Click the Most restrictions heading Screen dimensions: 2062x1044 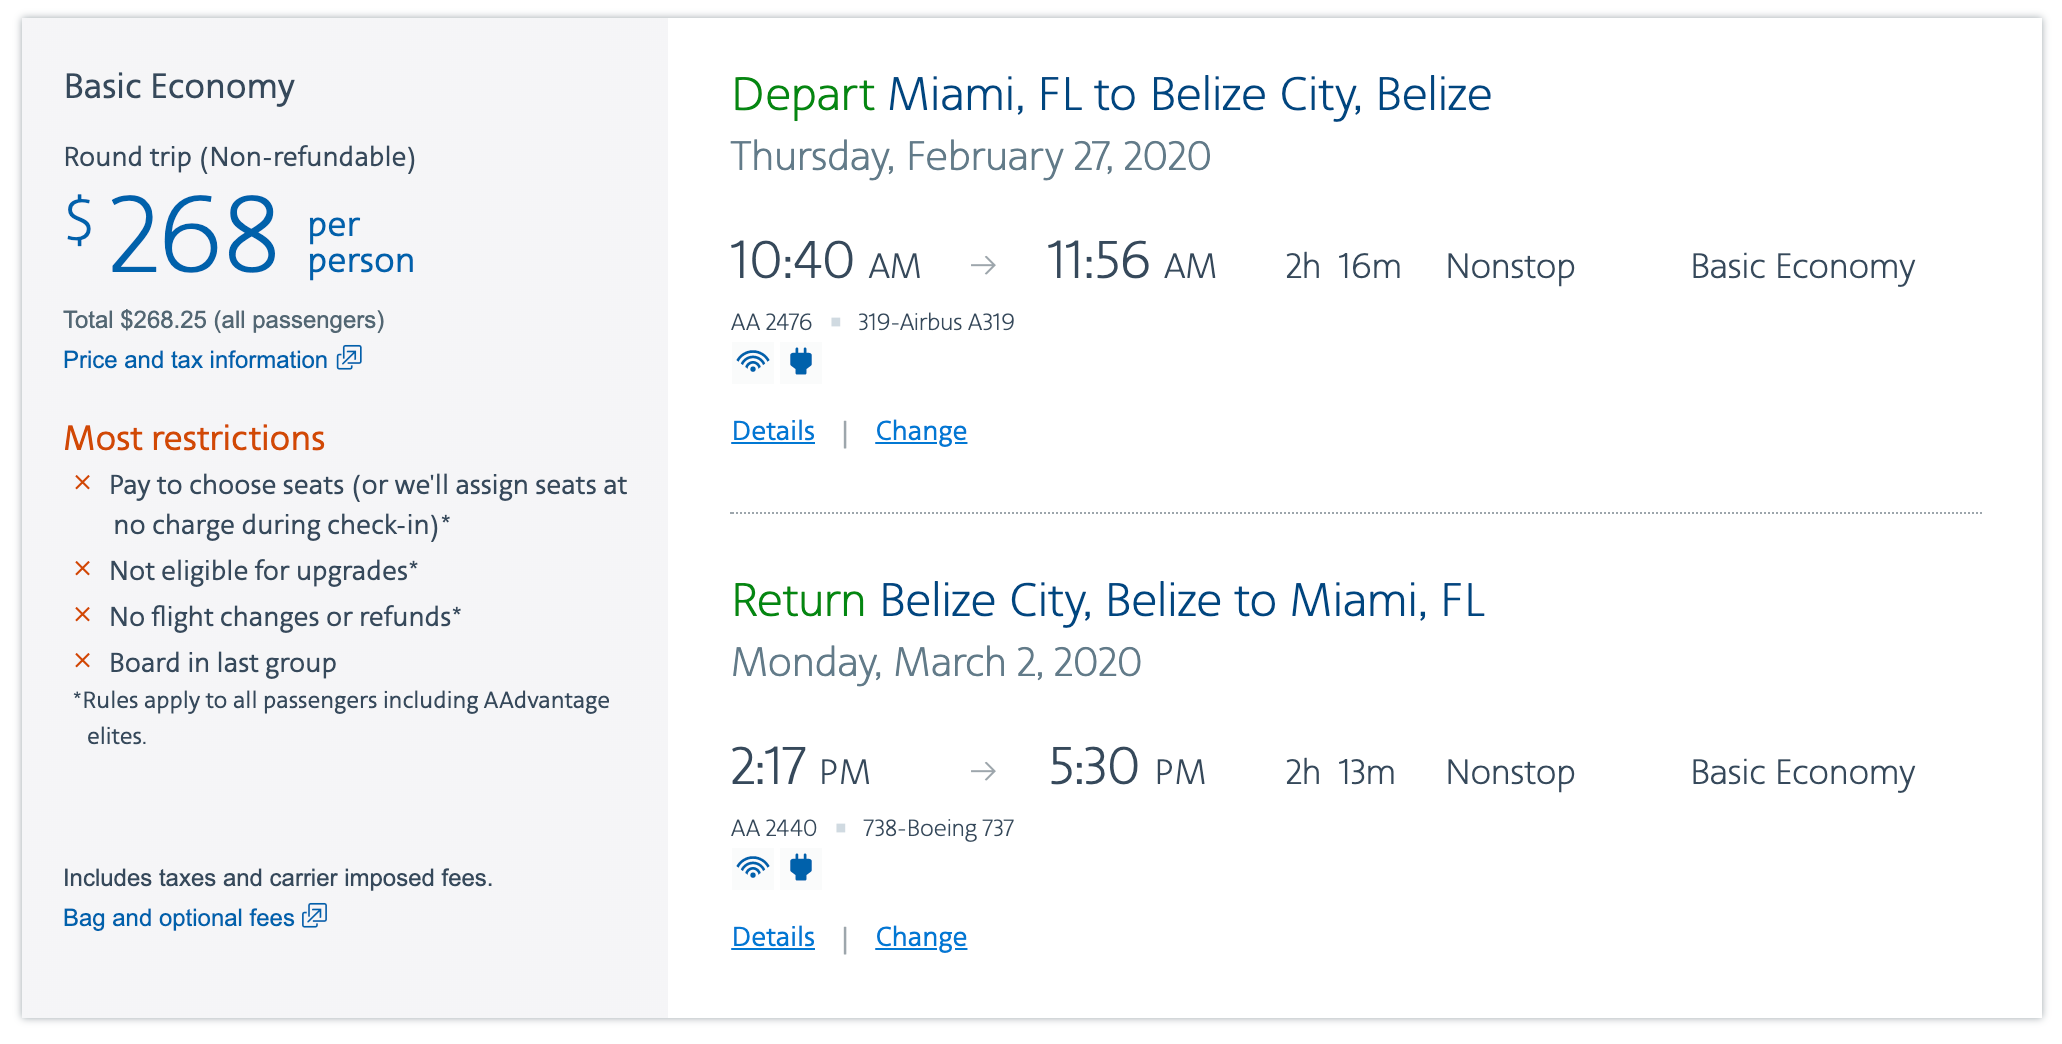[x=194, y=438]
